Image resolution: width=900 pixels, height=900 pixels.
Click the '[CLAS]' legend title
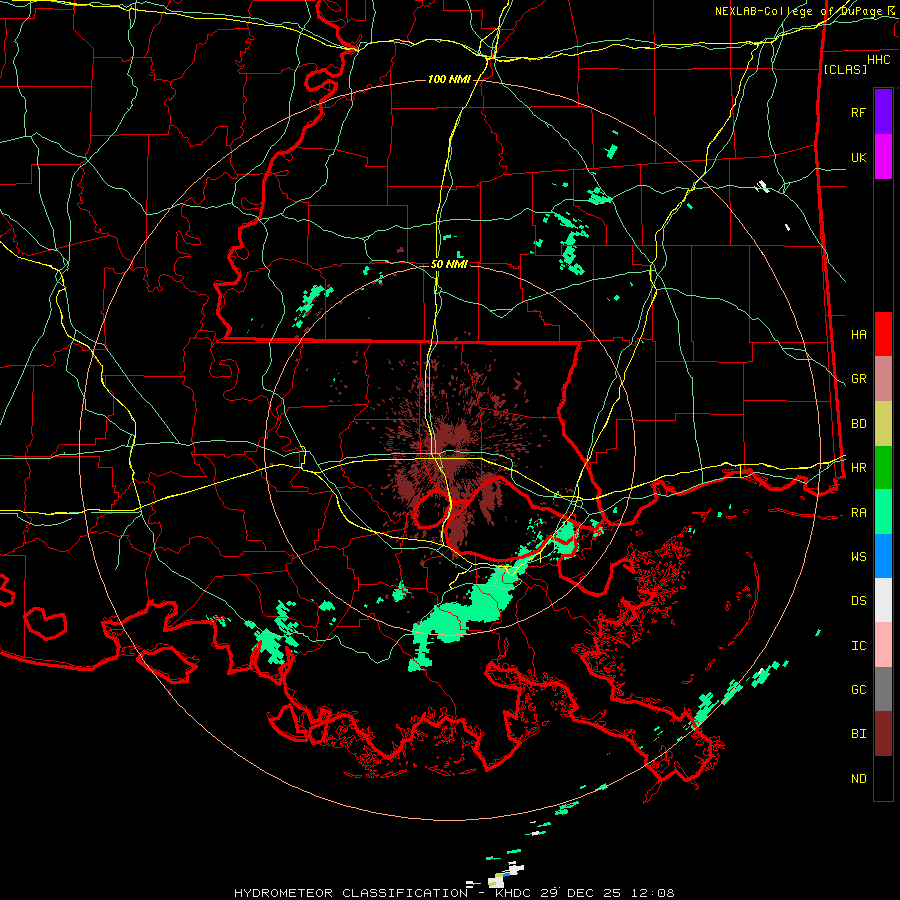point(845,69)
